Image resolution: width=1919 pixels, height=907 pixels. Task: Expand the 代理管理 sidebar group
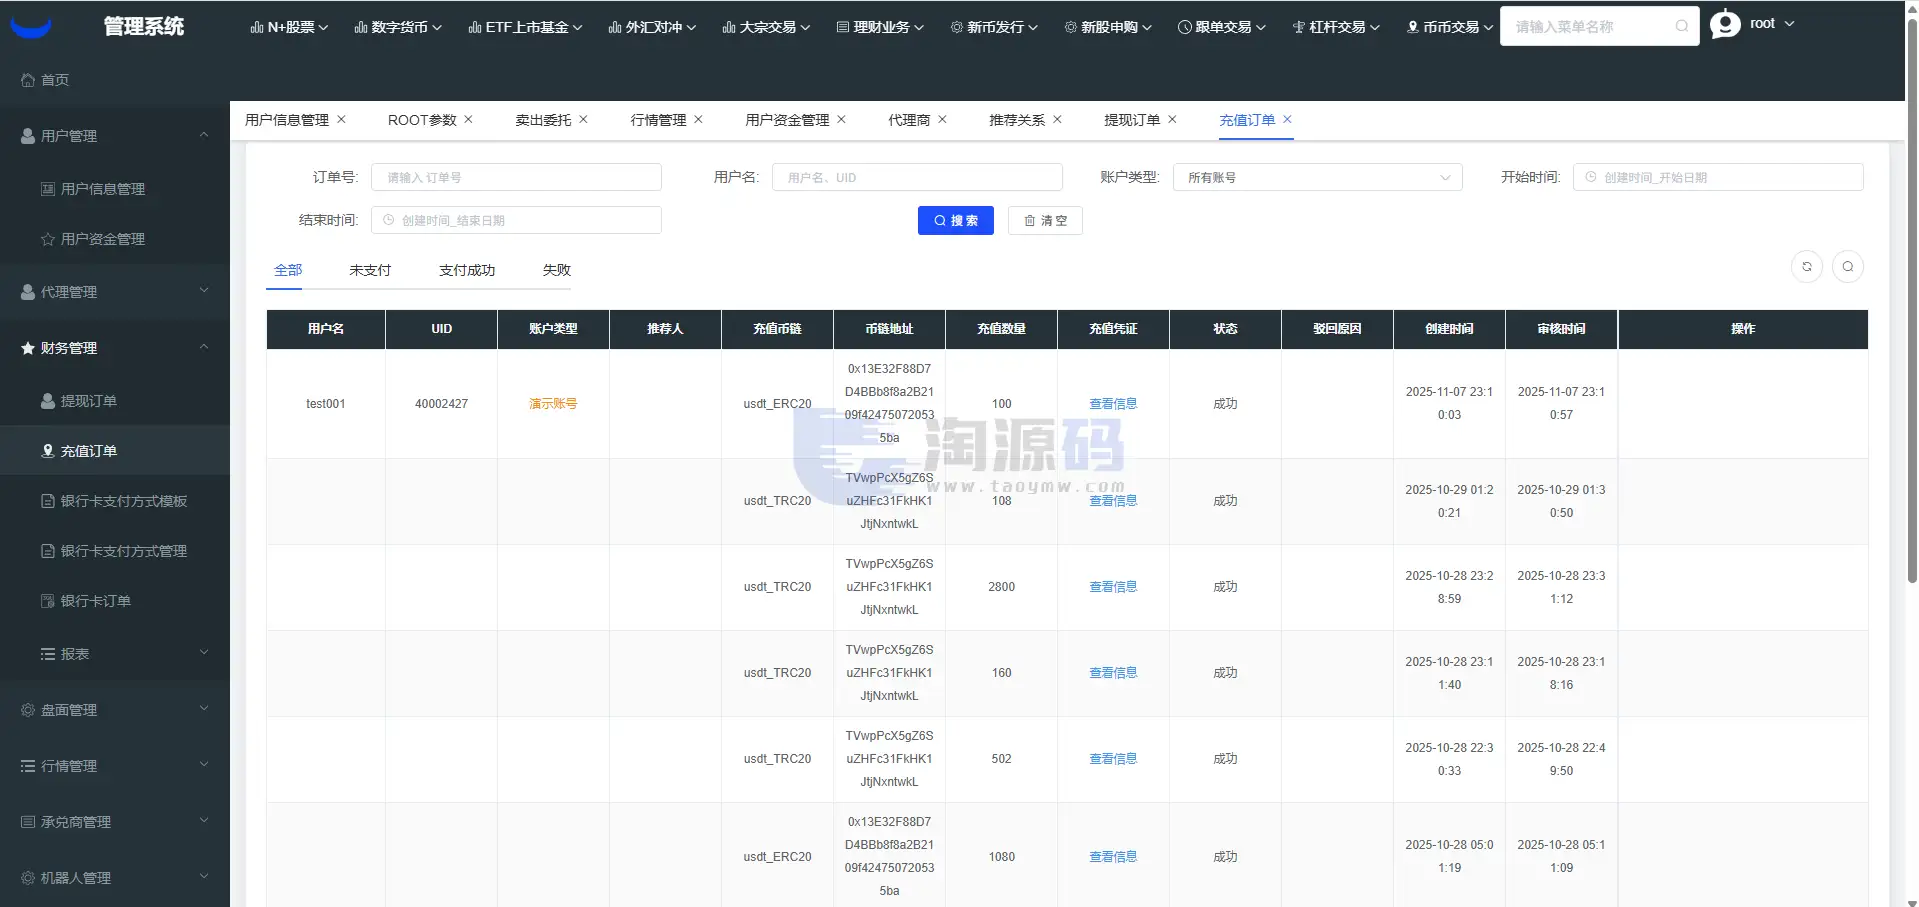pos(115,292)
